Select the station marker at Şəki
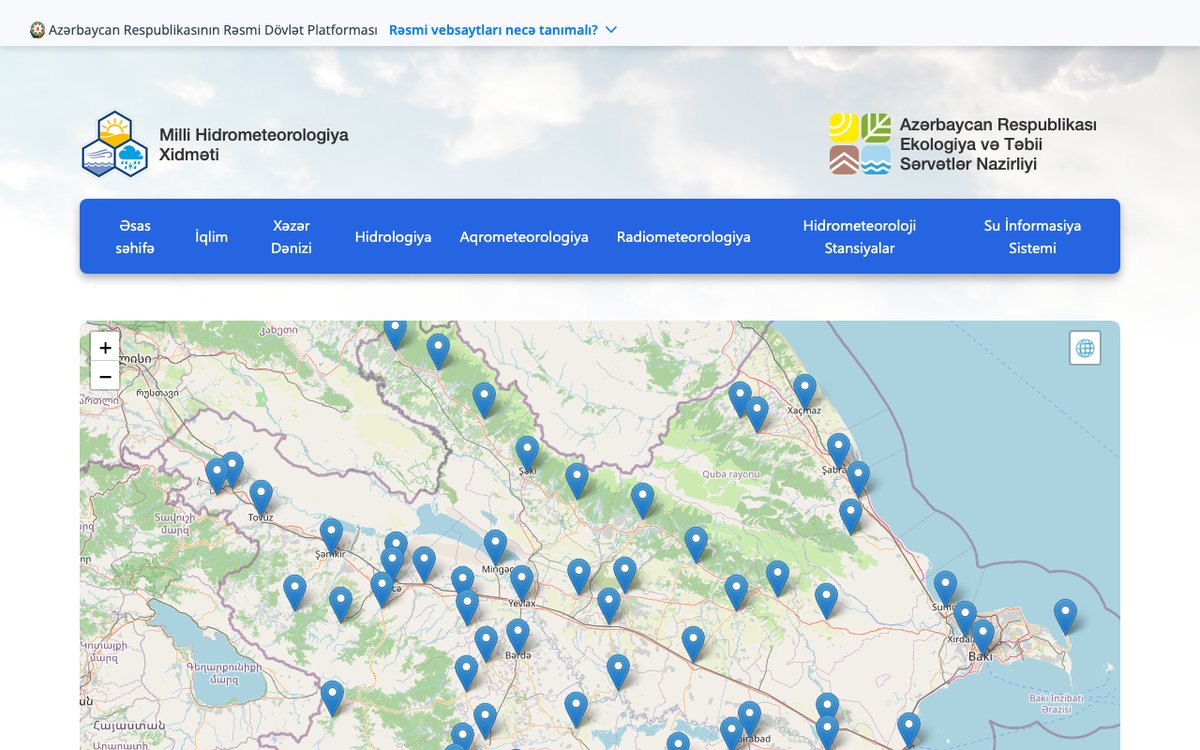This screenshot has height=750, width=1200. (x=527, y=453)
